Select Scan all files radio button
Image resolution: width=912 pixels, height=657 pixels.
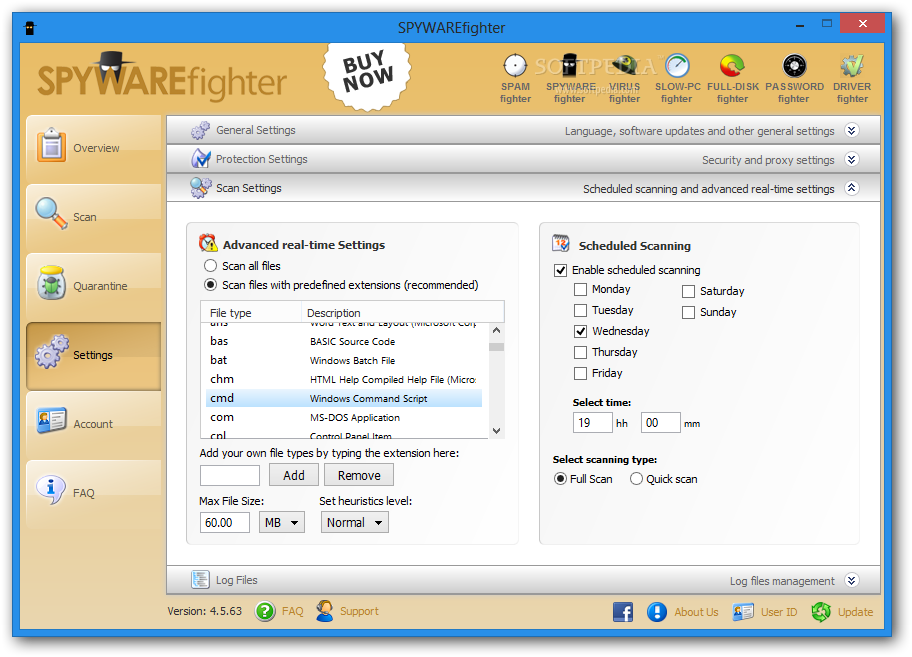pos(210,266)
